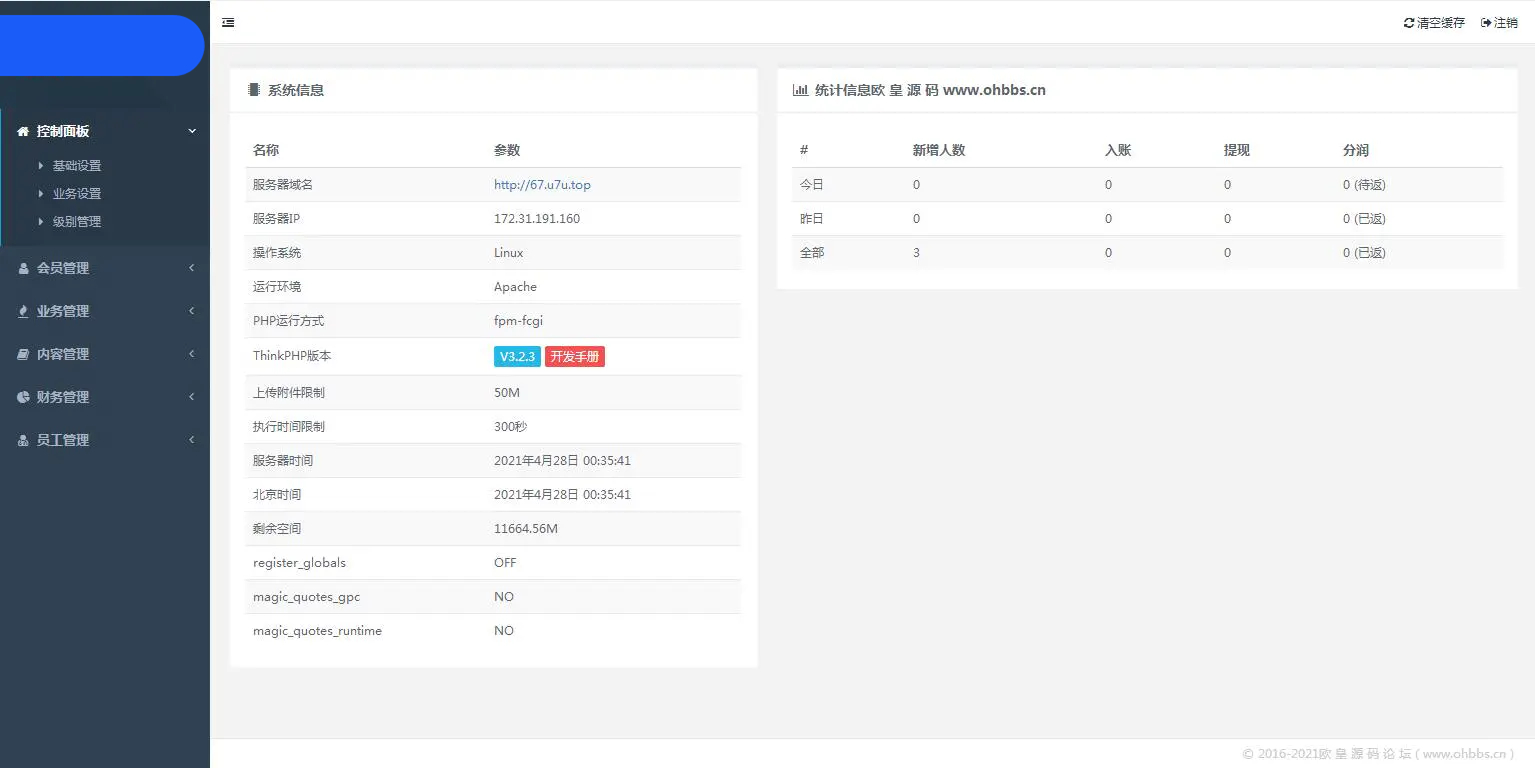Click the 财务管理 pie chart icon
The height and width of the screenshot is (768, 1535).
pyautogui.click(x=22, y=396)
